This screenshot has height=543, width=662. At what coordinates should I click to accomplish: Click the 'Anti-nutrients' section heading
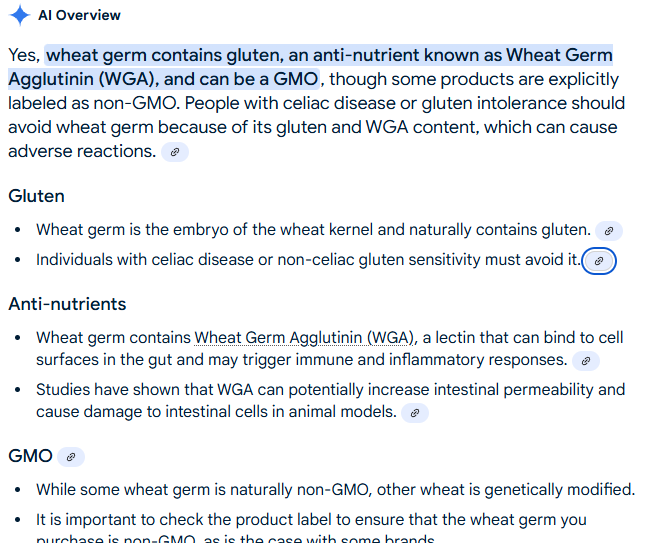click(x=67, y=304)
